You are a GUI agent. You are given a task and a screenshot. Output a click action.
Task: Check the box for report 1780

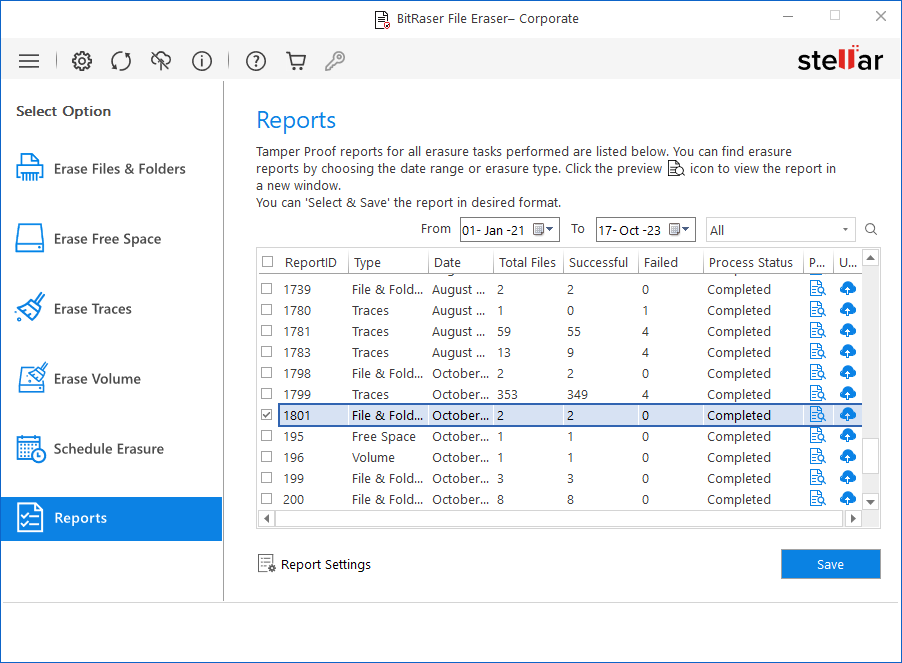coord(266,310)
